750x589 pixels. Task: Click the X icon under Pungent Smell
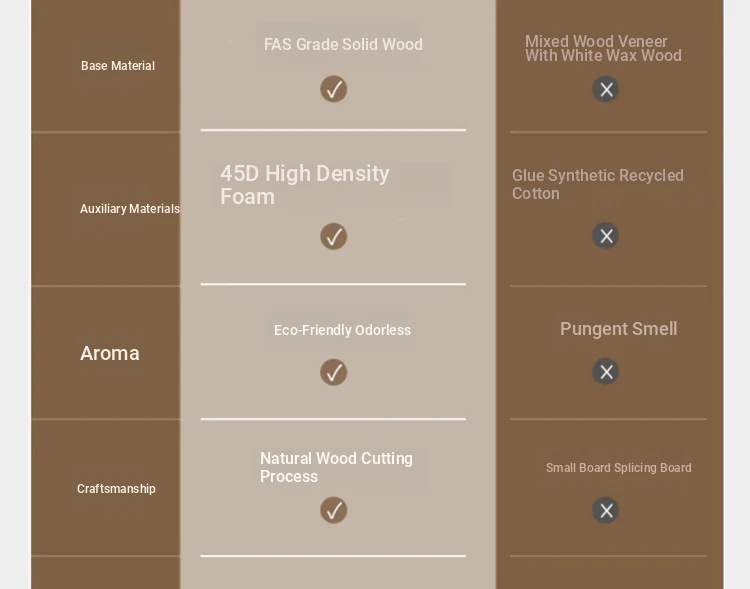tap(606, 371)
